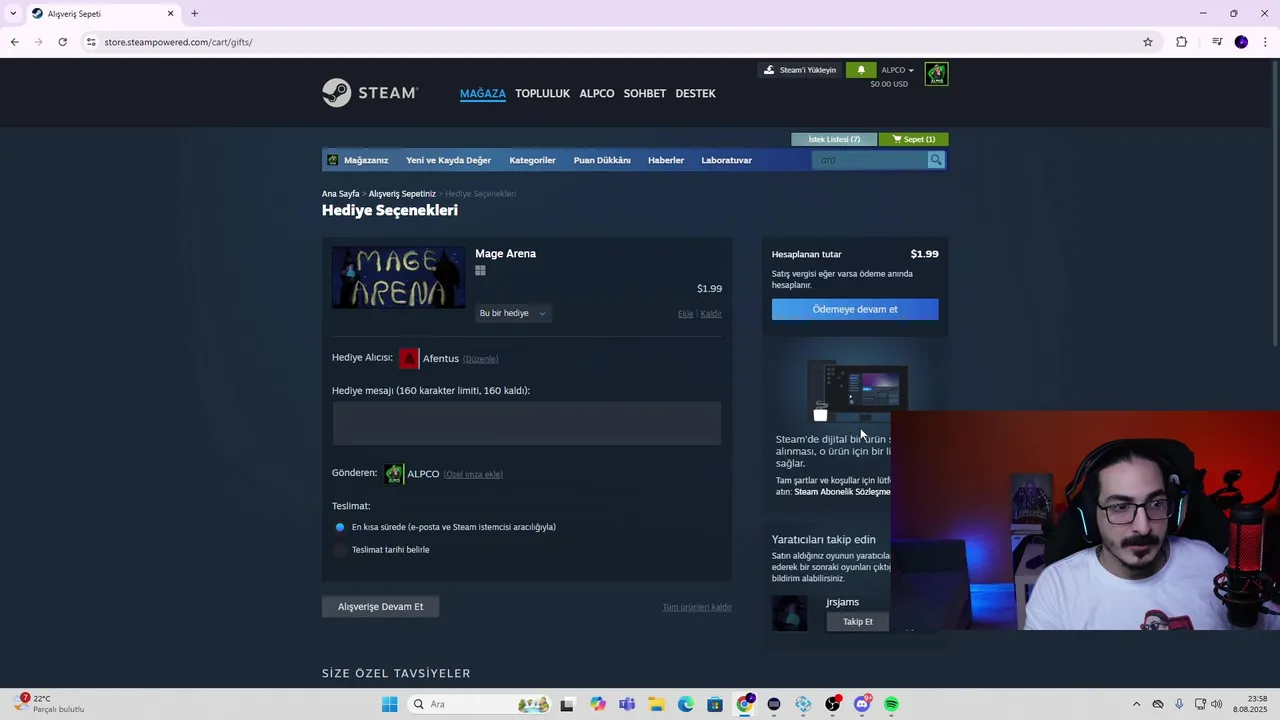This screenshot has height=720, width=1280.
Task: Open a new browser tab with plus
Action: pyautogui.click(x=195, y=14)
